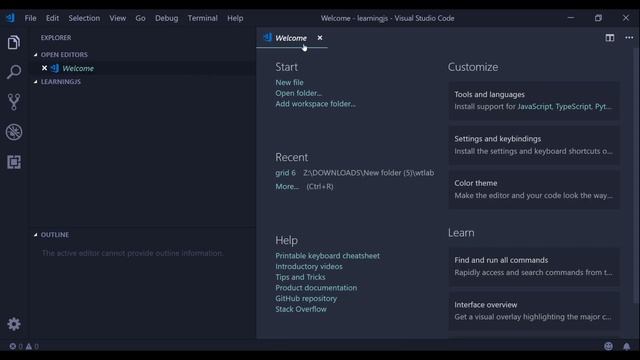
Task: Open the Explorer view in activity bar
Action: (13, 42)
